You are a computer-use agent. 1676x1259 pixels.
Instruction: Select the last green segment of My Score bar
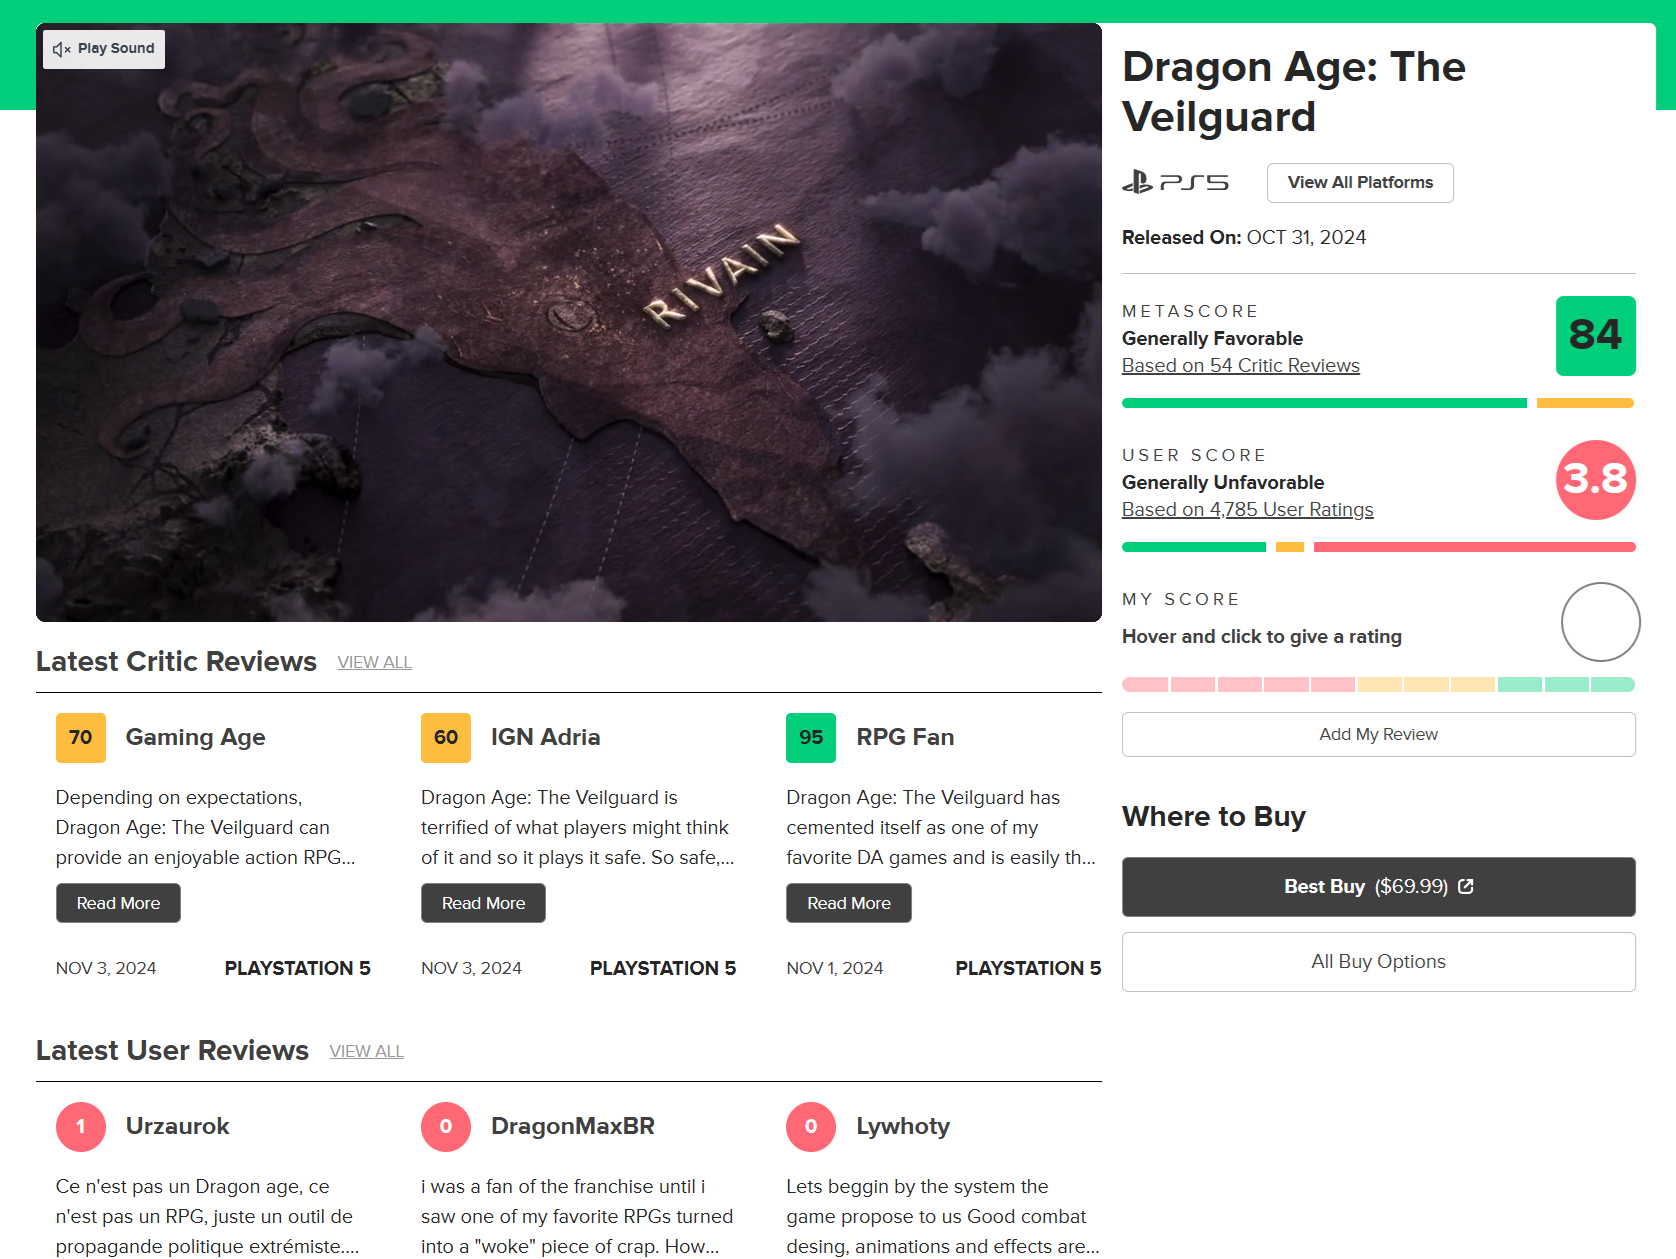coord(1613,685)
